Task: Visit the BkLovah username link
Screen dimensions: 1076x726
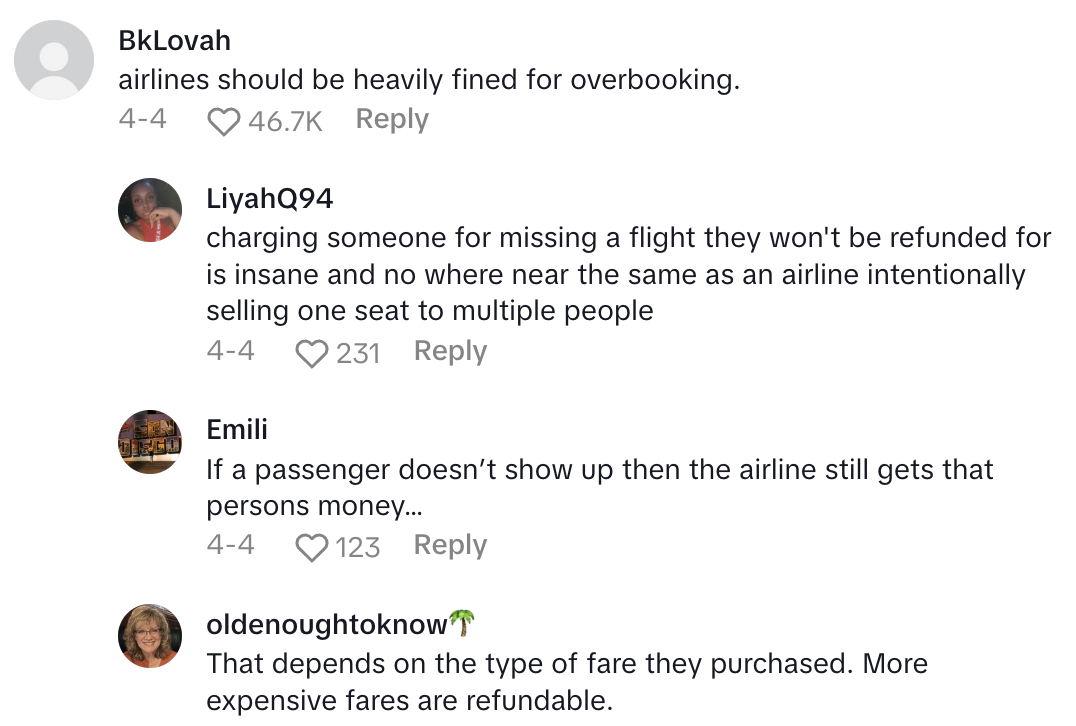Action: (x=174, y=41)
